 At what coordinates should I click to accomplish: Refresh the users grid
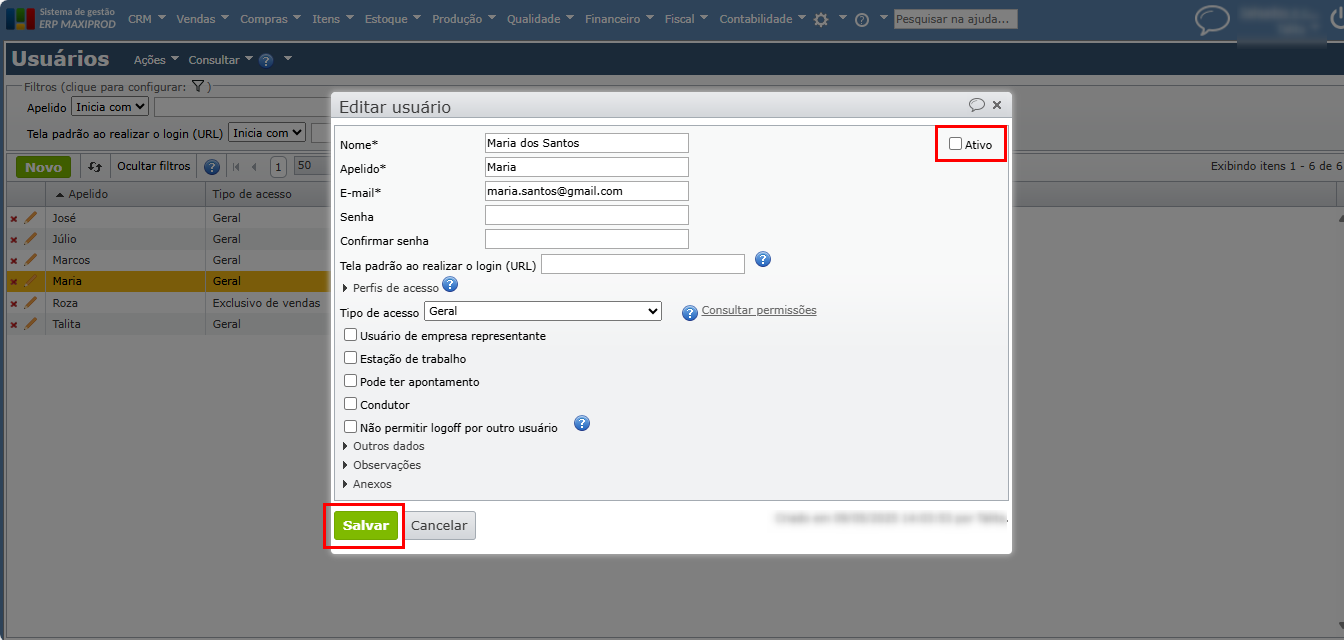pos(95,167)
